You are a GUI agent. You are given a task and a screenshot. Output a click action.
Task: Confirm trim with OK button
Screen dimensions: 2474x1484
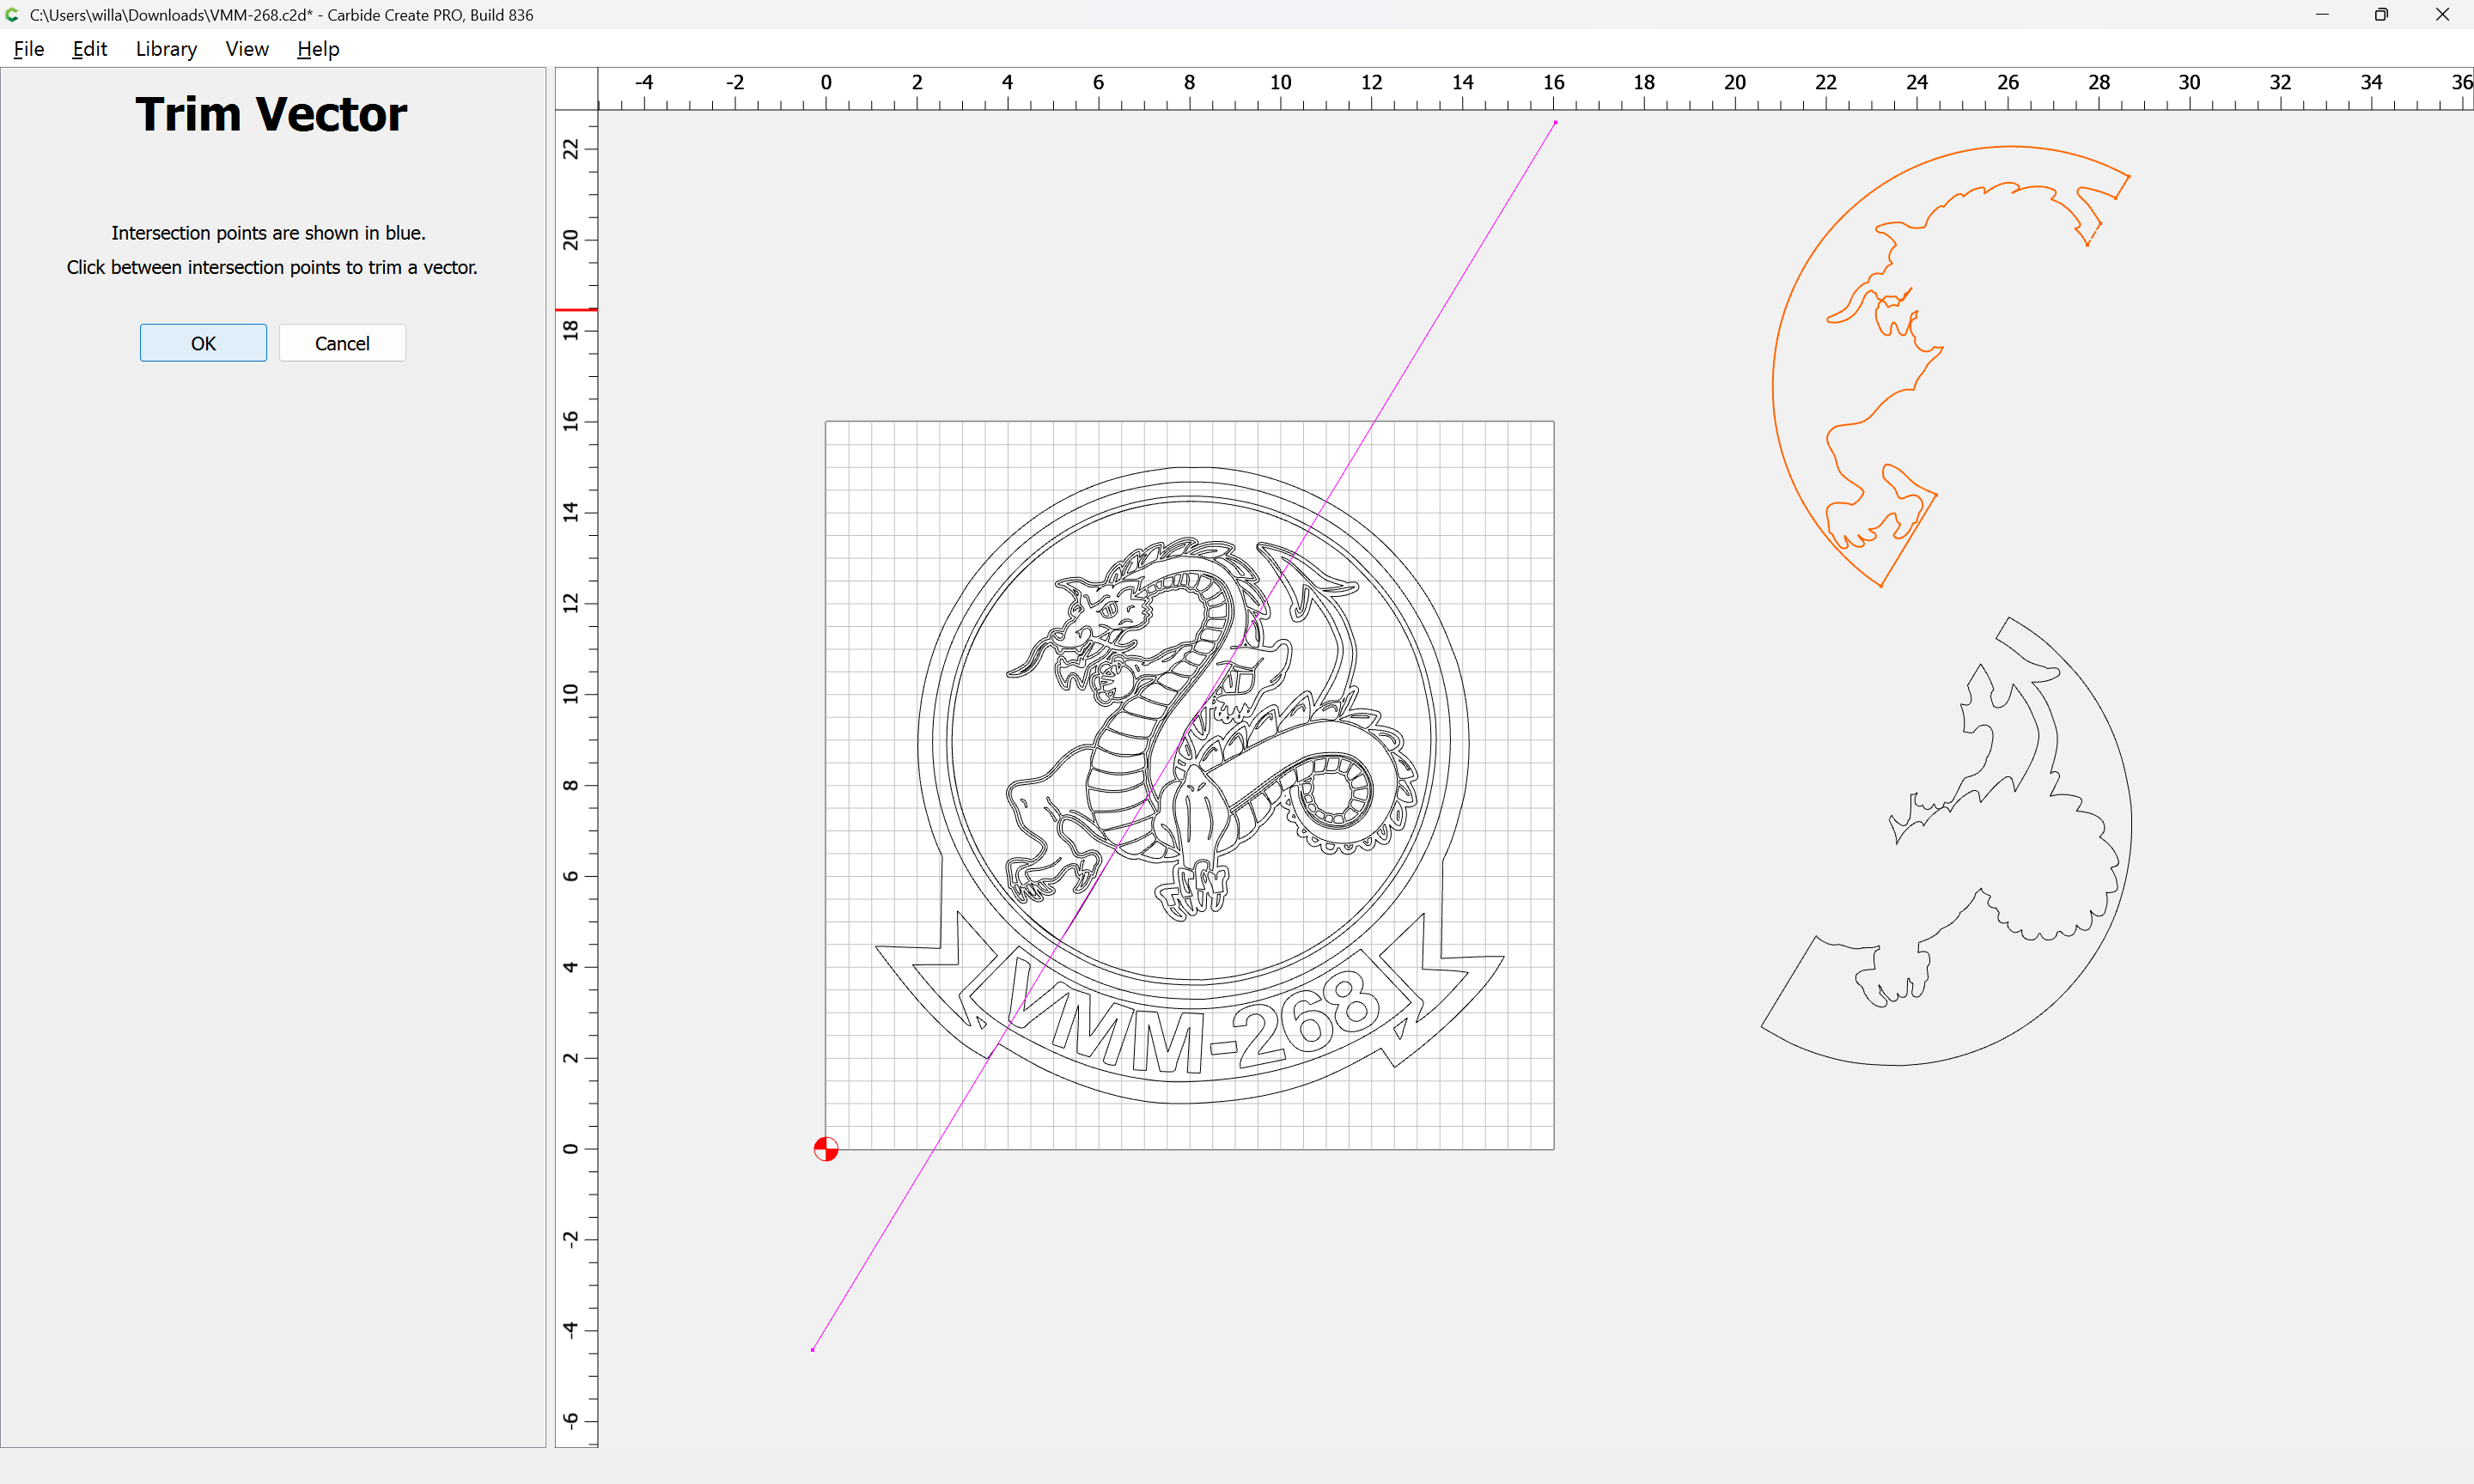(203, 343)
